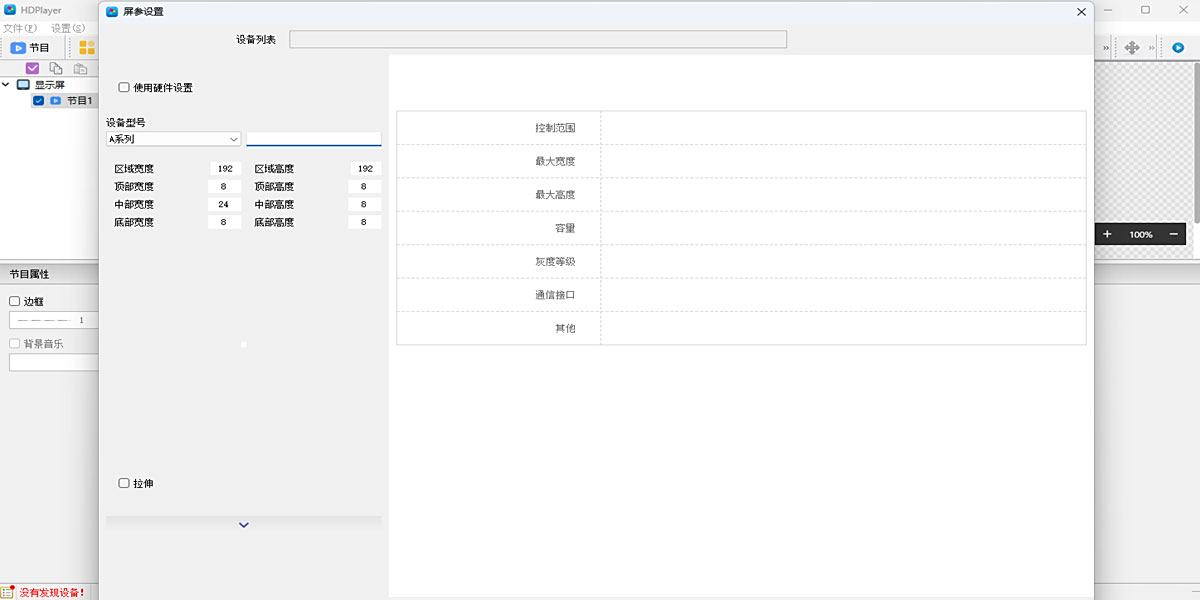The width and height of the screenshot is (1200, 600).
Task: Click the yellow grid layout toolbar icon
Action: pos(87,47)
